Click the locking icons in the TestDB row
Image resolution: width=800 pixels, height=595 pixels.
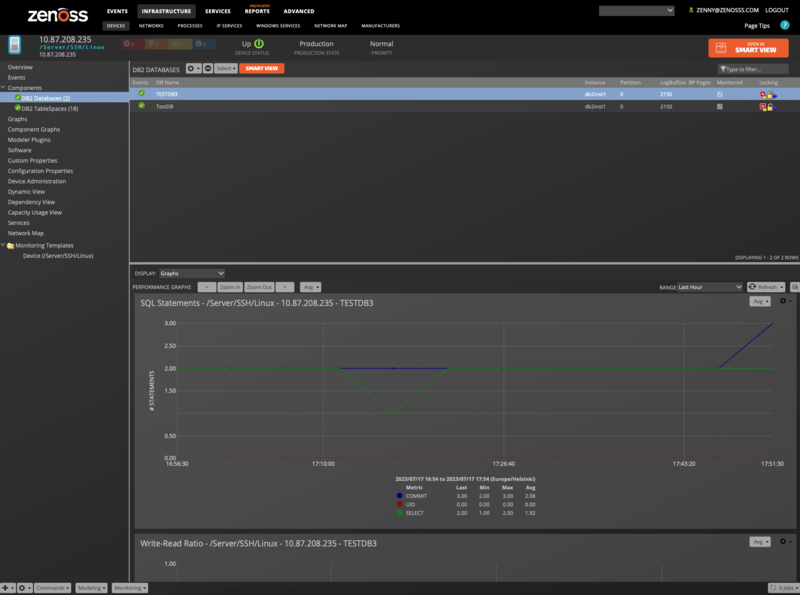[x=768, y=107]
